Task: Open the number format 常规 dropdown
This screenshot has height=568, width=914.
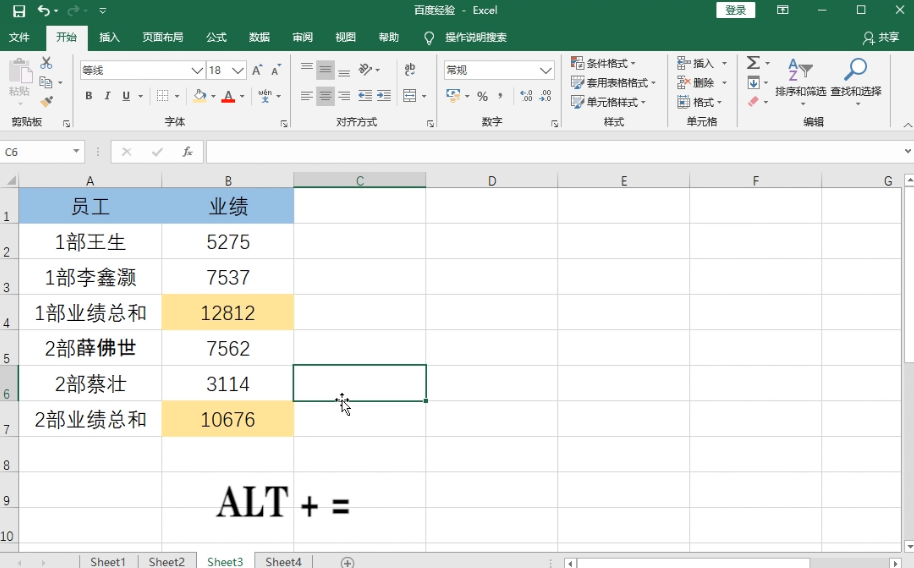Action: 546,71
